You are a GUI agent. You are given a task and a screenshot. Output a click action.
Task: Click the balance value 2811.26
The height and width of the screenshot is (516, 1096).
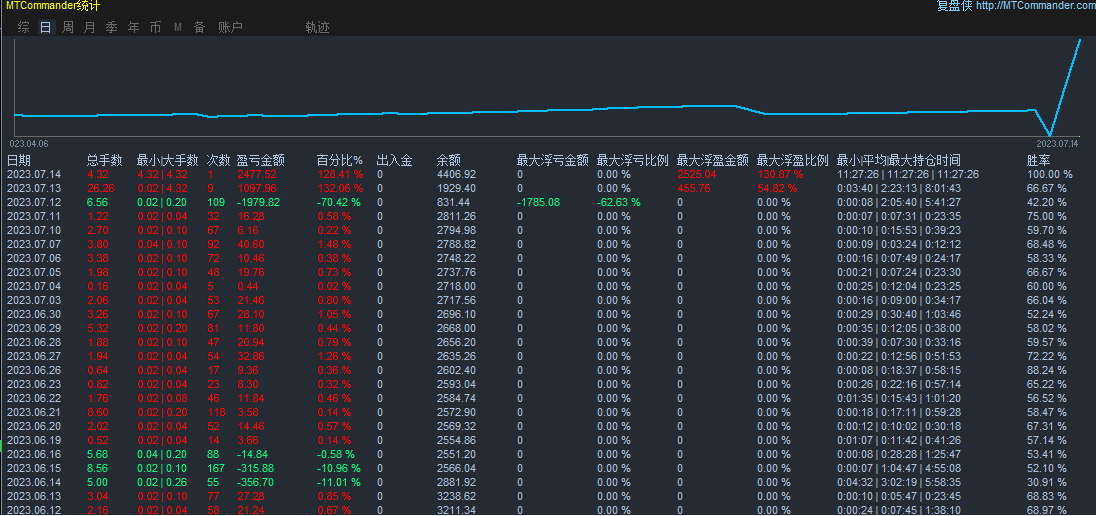click(456, 216)
